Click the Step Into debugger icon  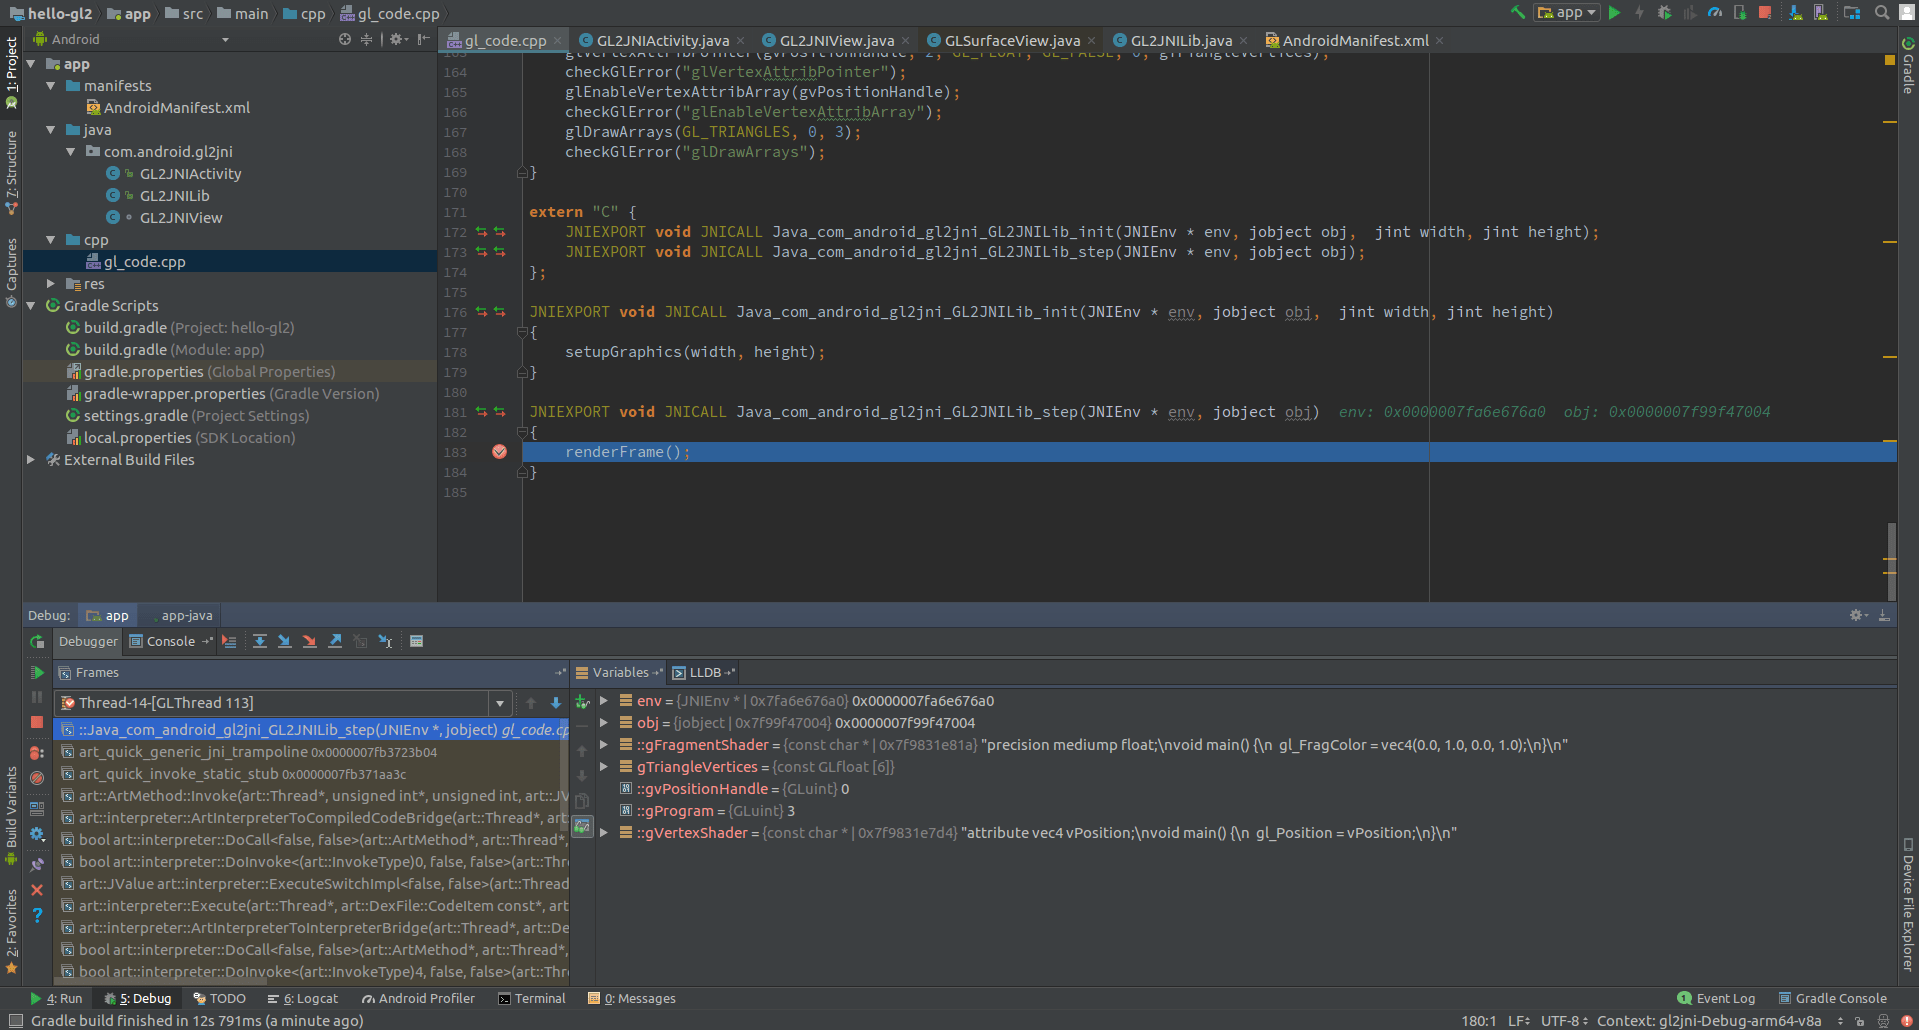[x=285, y=642]
